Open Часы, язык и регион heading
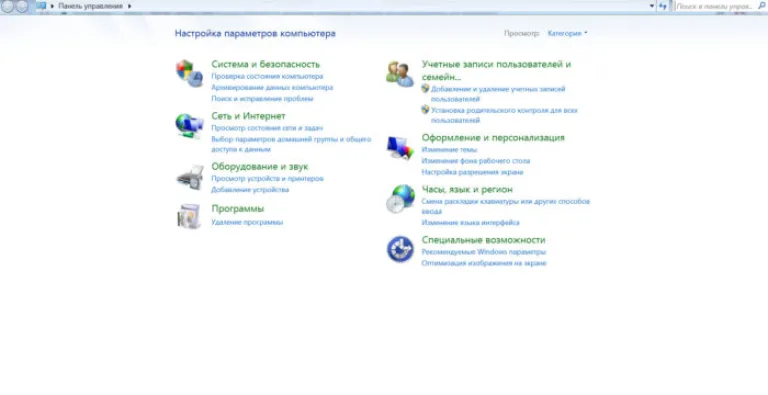768x395 pixels. [x=467, y=189]
